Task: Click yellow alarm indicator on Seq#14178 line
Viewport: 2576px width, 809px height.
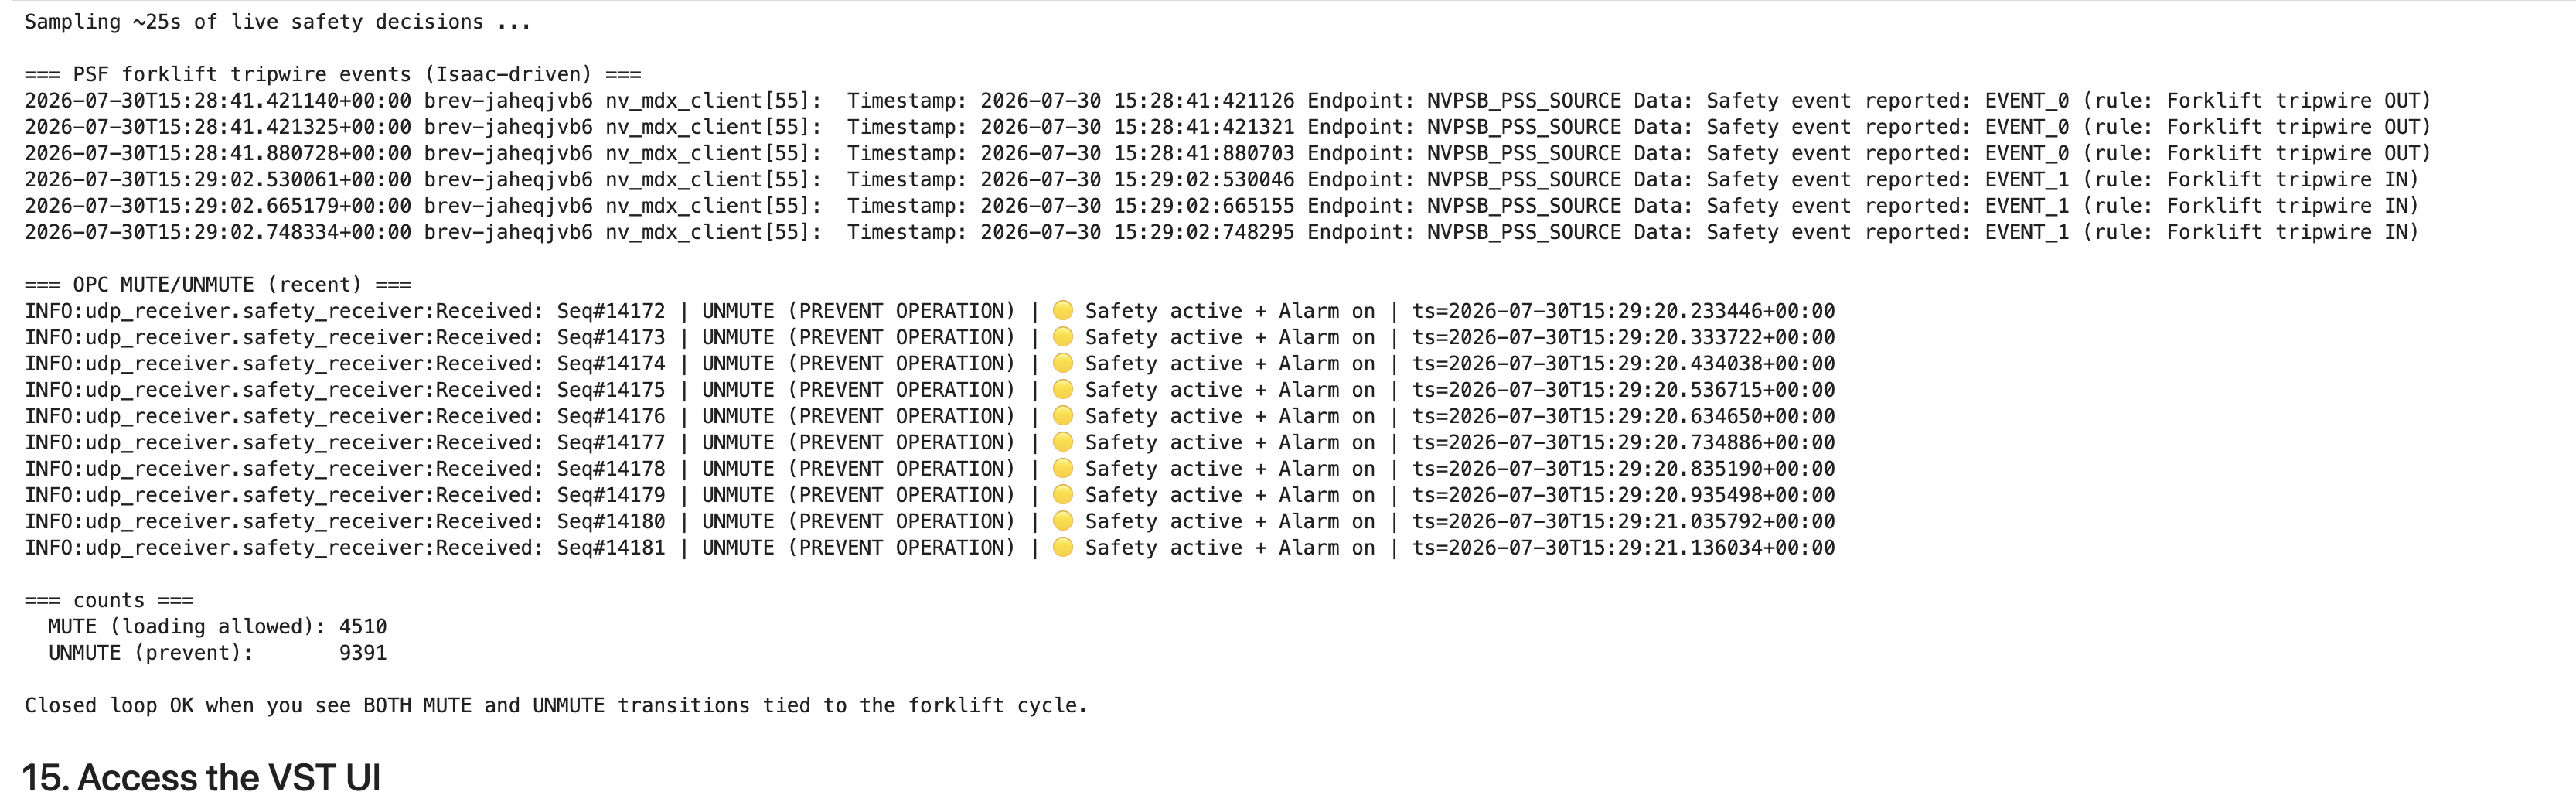Action: (1063, 468)
